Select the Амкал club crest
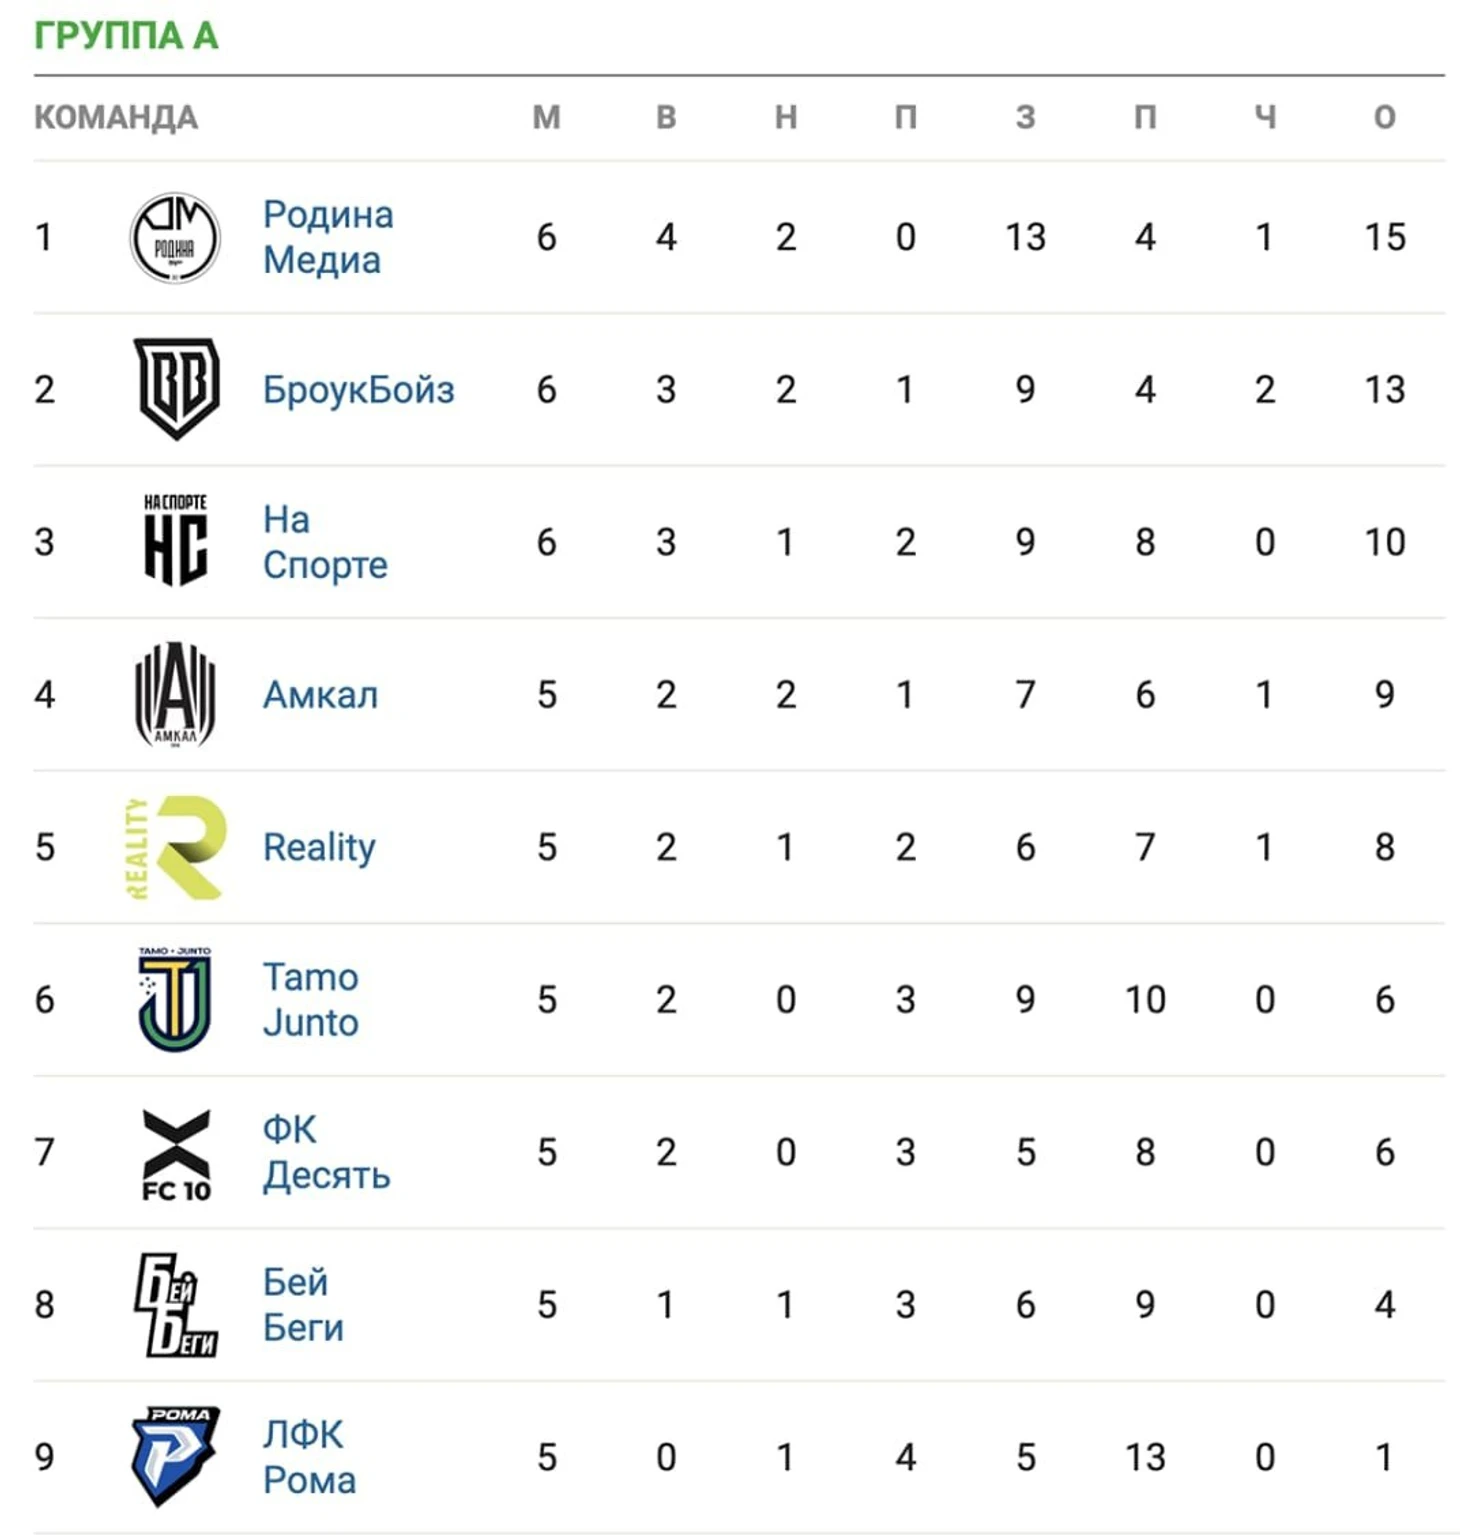The image size is (1460, 1535). (x=175, y=694)
